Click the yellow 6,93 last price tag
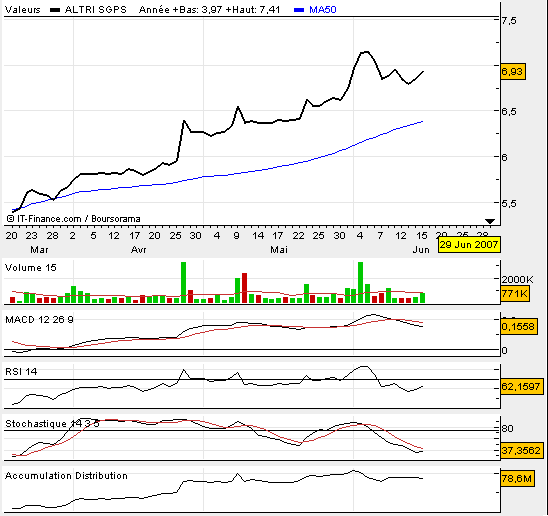Screen dimensions: 548x516 click(x=513, y=72)
